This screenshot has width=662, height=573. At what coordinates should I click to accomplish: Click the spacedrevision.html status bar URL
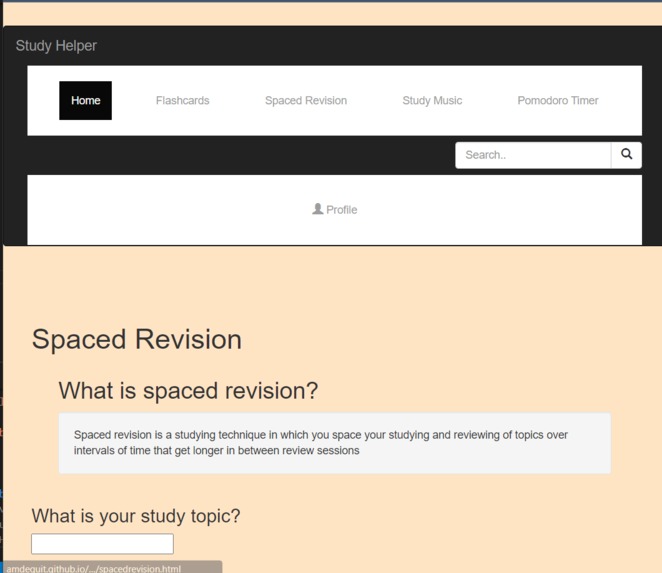[94, 568]
